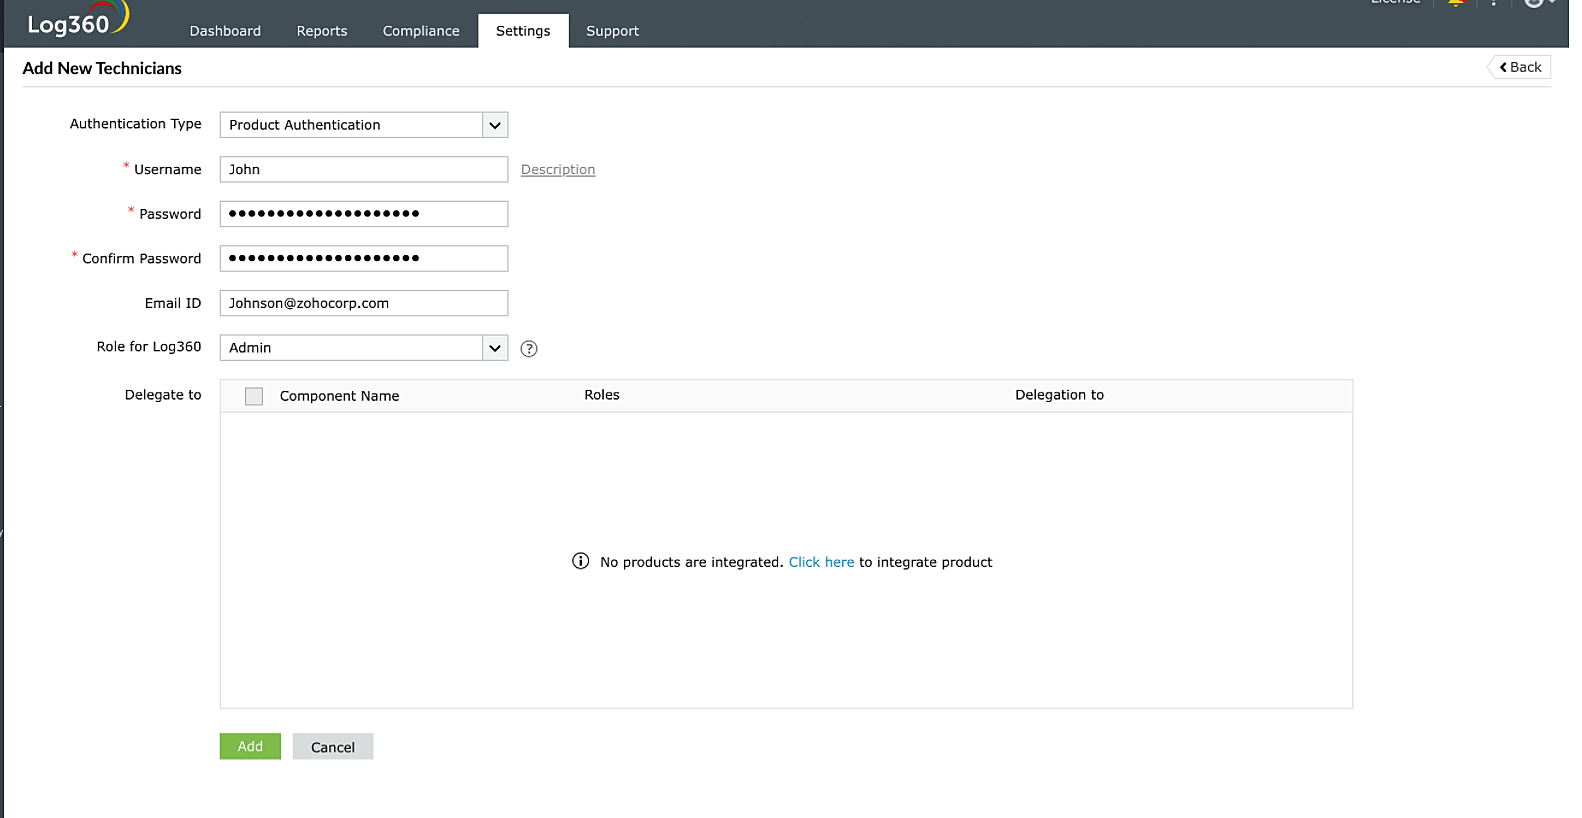Screen dimensions: 1582x818
Task: Click the Roles column header
Action: point(602,395)
